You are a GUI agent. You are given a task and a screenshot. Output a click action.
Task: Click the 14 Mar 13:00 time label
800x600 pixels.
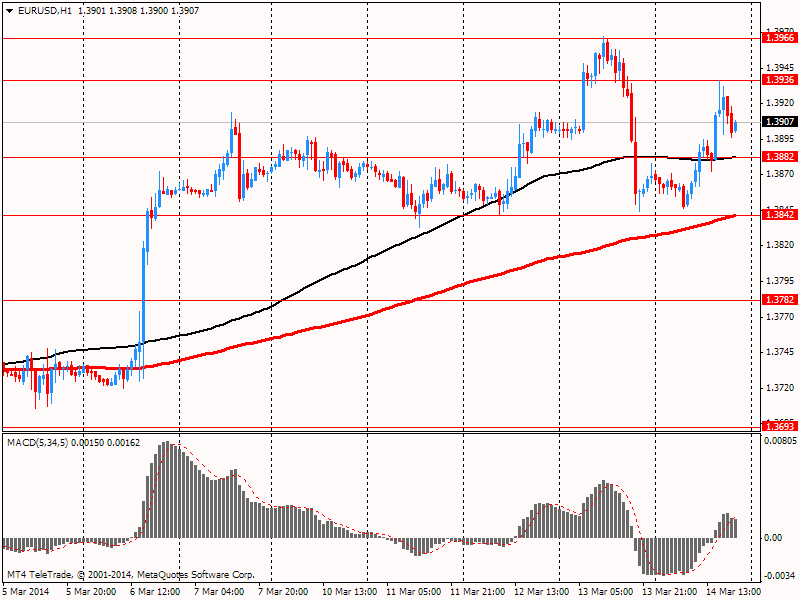(x=734, y=592)
